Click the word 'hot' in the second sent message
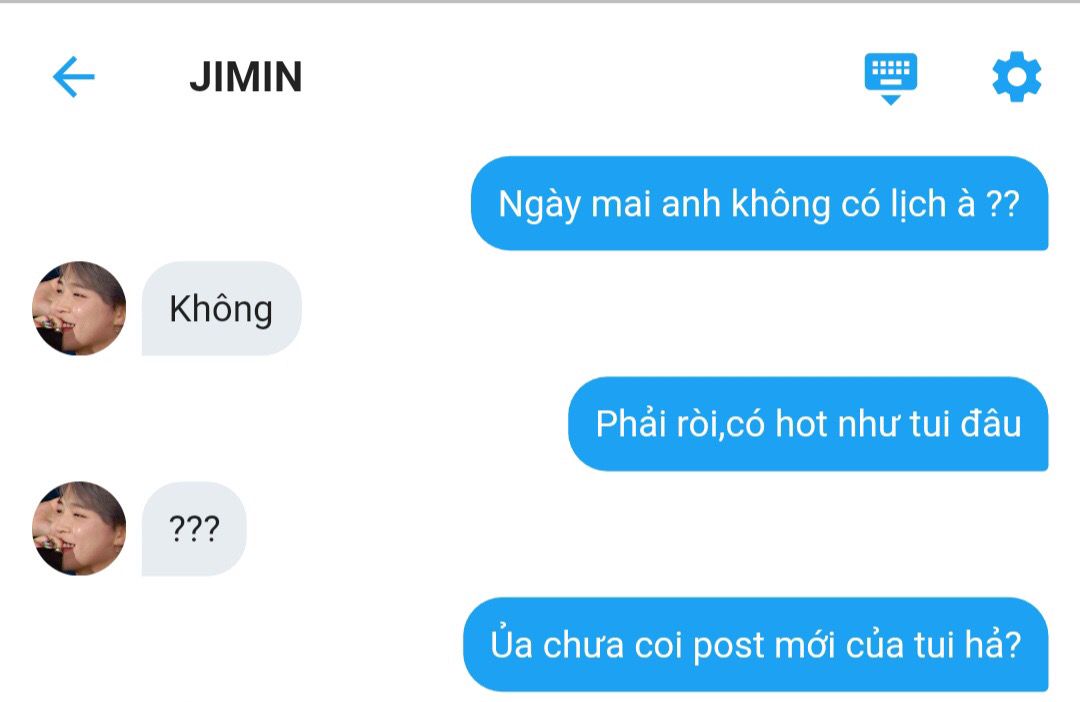 pos(801,424)
